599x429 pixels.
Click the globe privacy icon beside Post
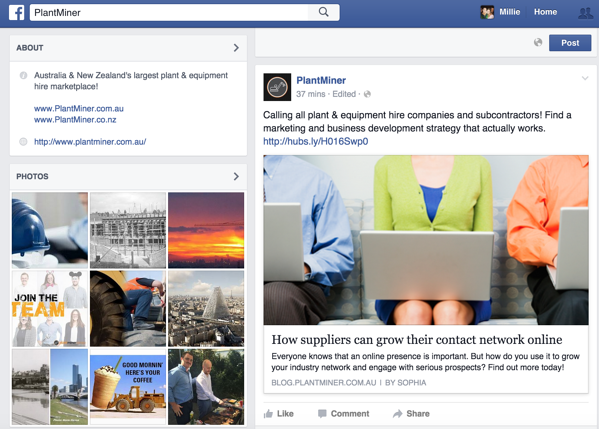tap(538, 42)
